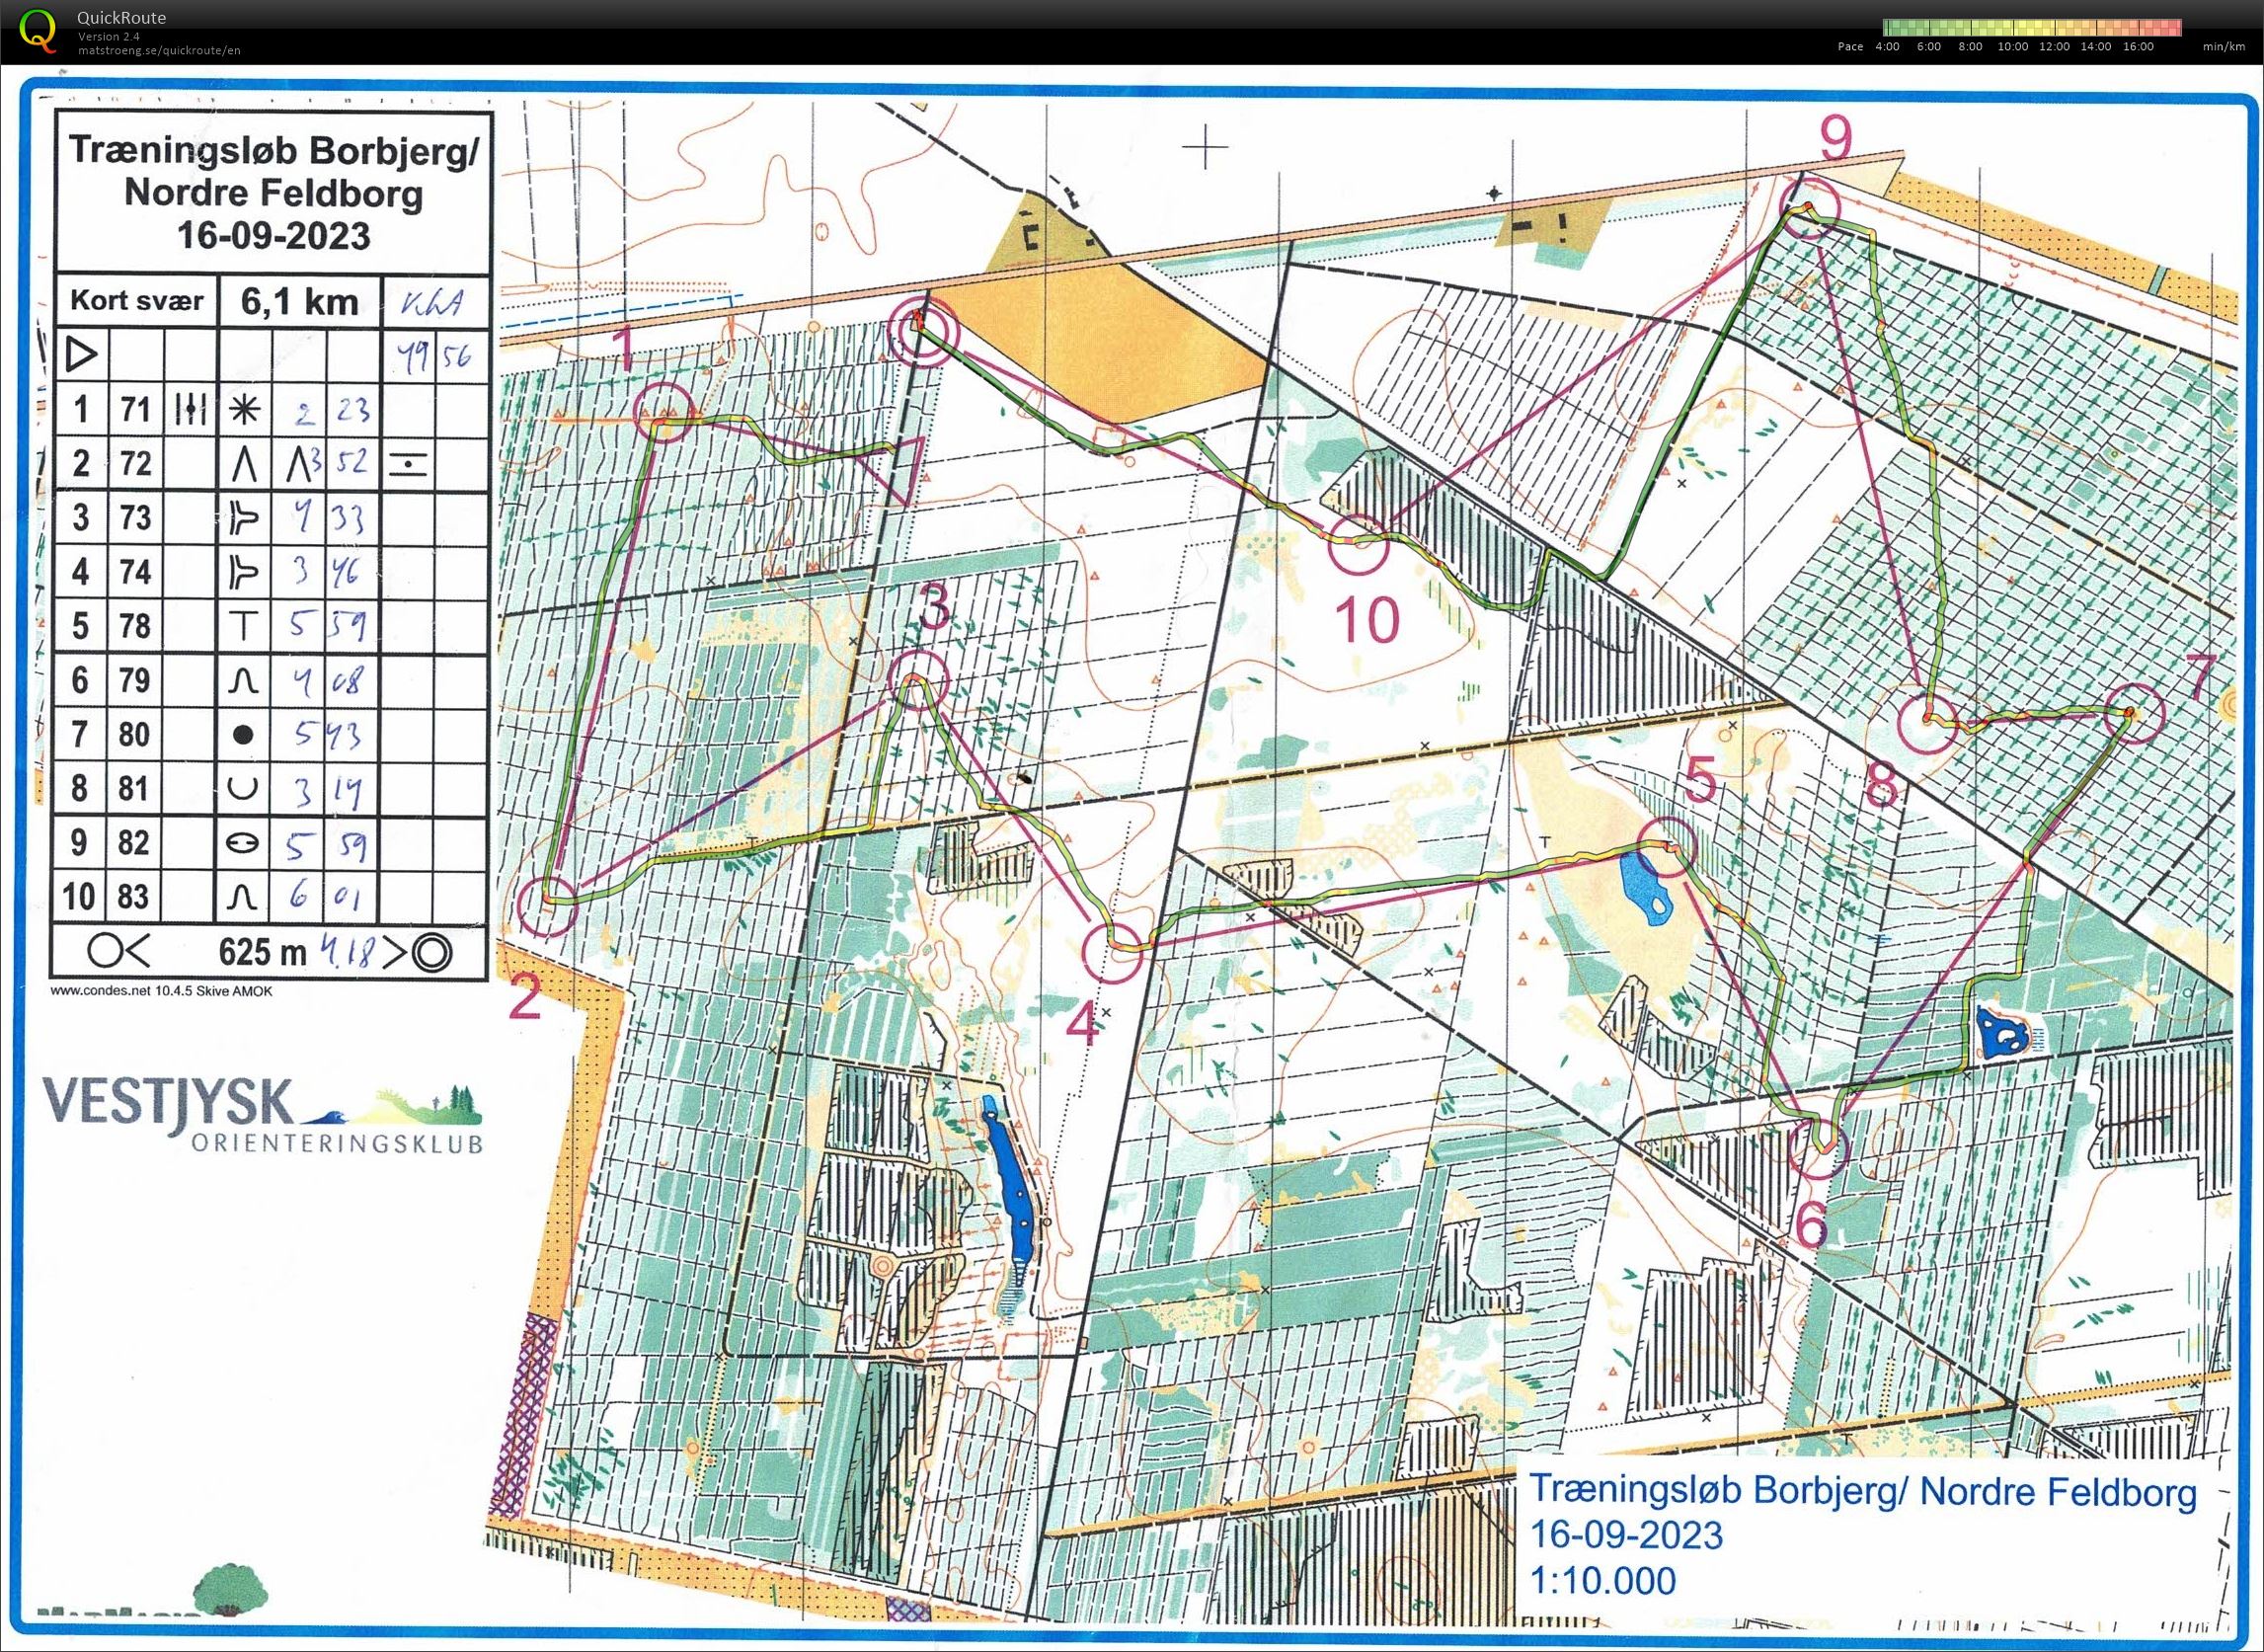Viewport: 2264px width, 1652px height.
Task: Open the matstroeng.se/quickroute/en link
Action: pos(159,50)
